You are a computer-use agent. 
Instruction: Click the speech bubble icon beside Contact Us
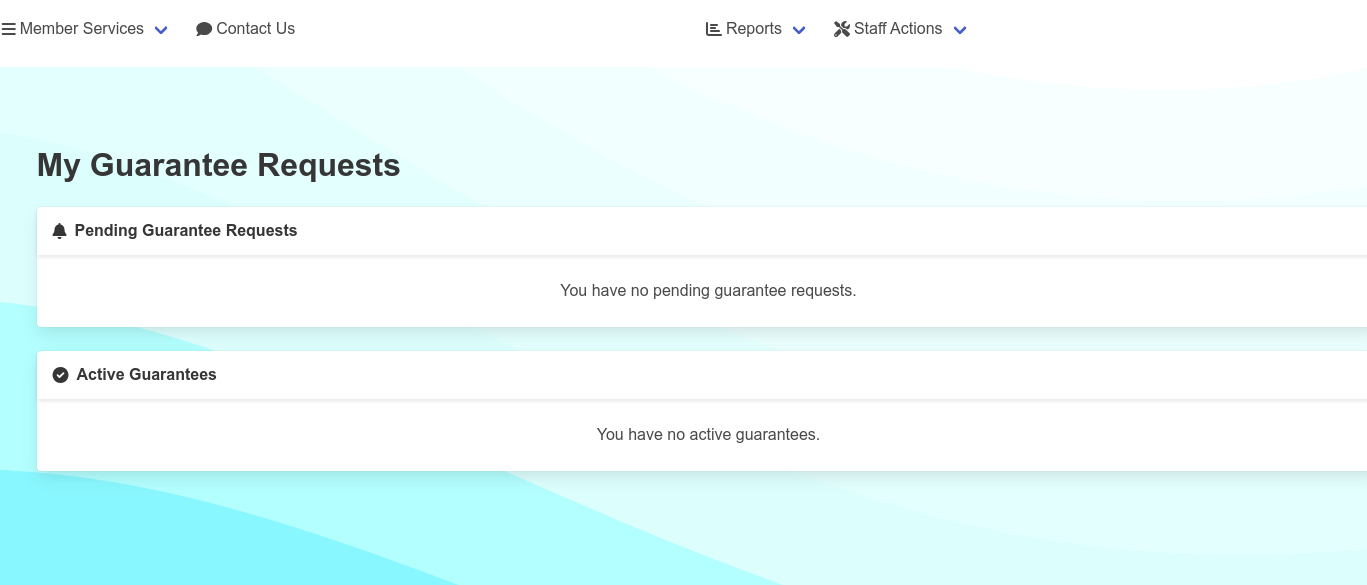204,29
